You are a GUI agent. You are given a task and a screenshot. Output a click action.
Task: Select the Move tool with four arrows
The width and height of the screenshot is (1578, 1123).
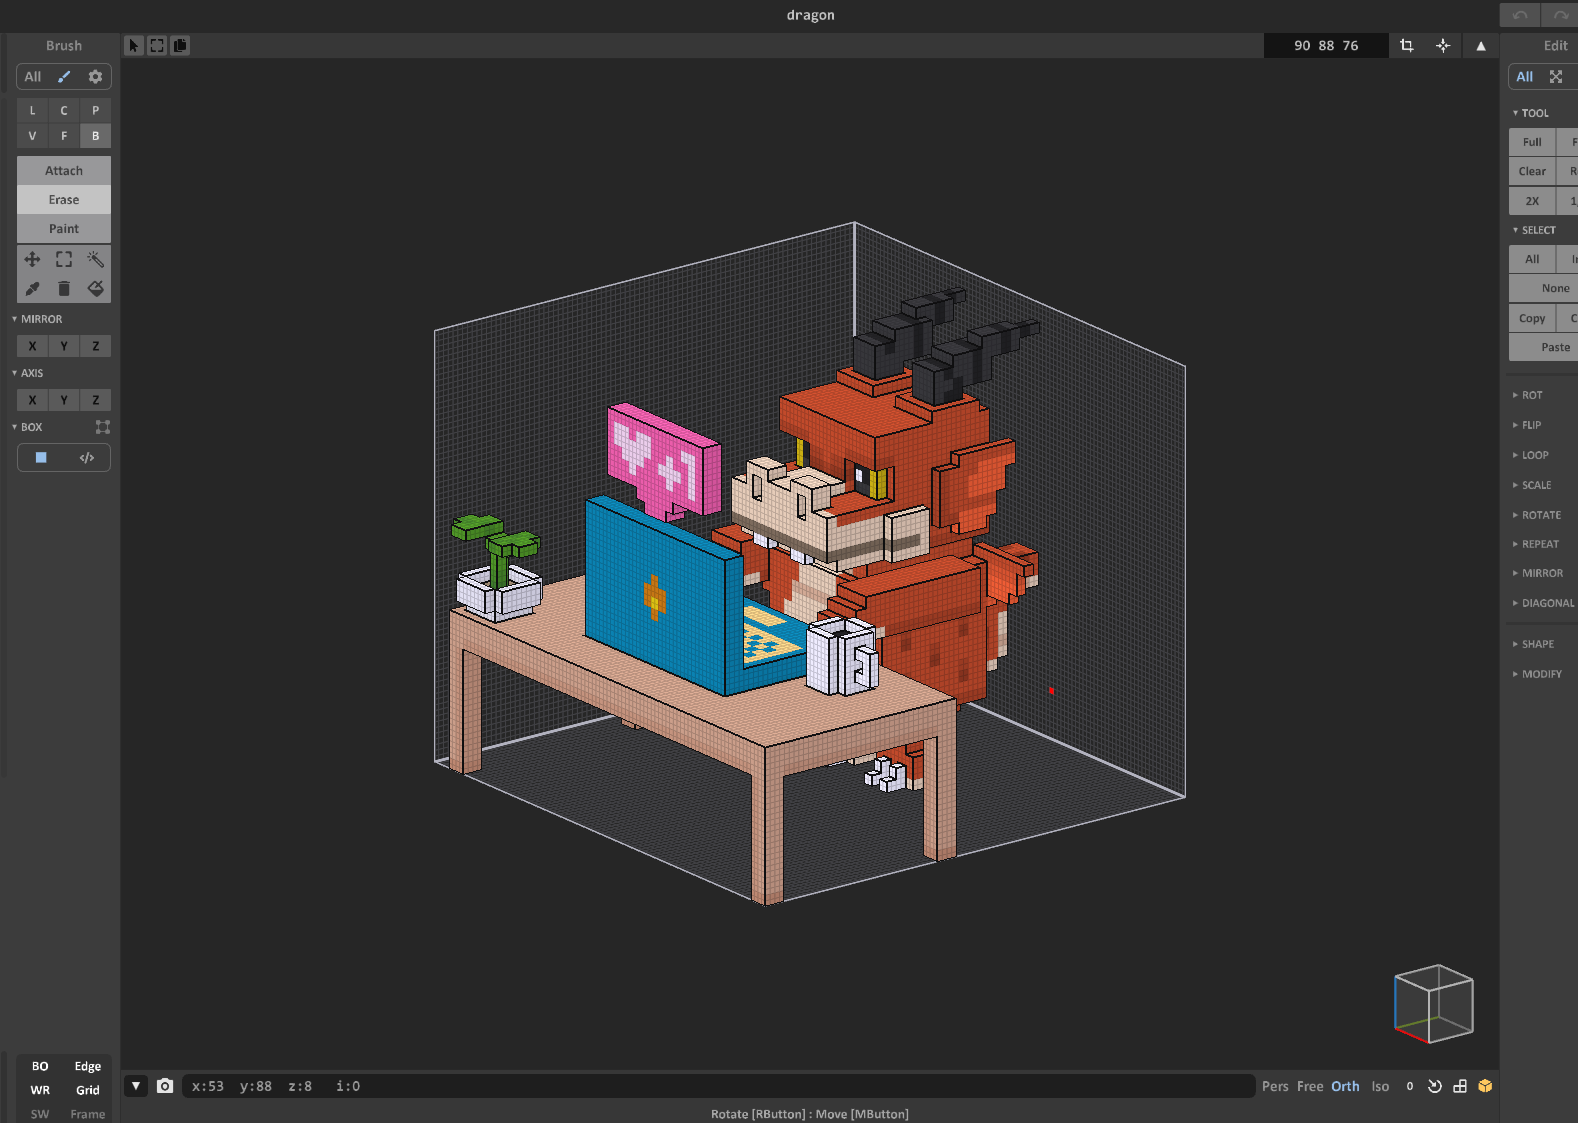(x=32, y=259)
